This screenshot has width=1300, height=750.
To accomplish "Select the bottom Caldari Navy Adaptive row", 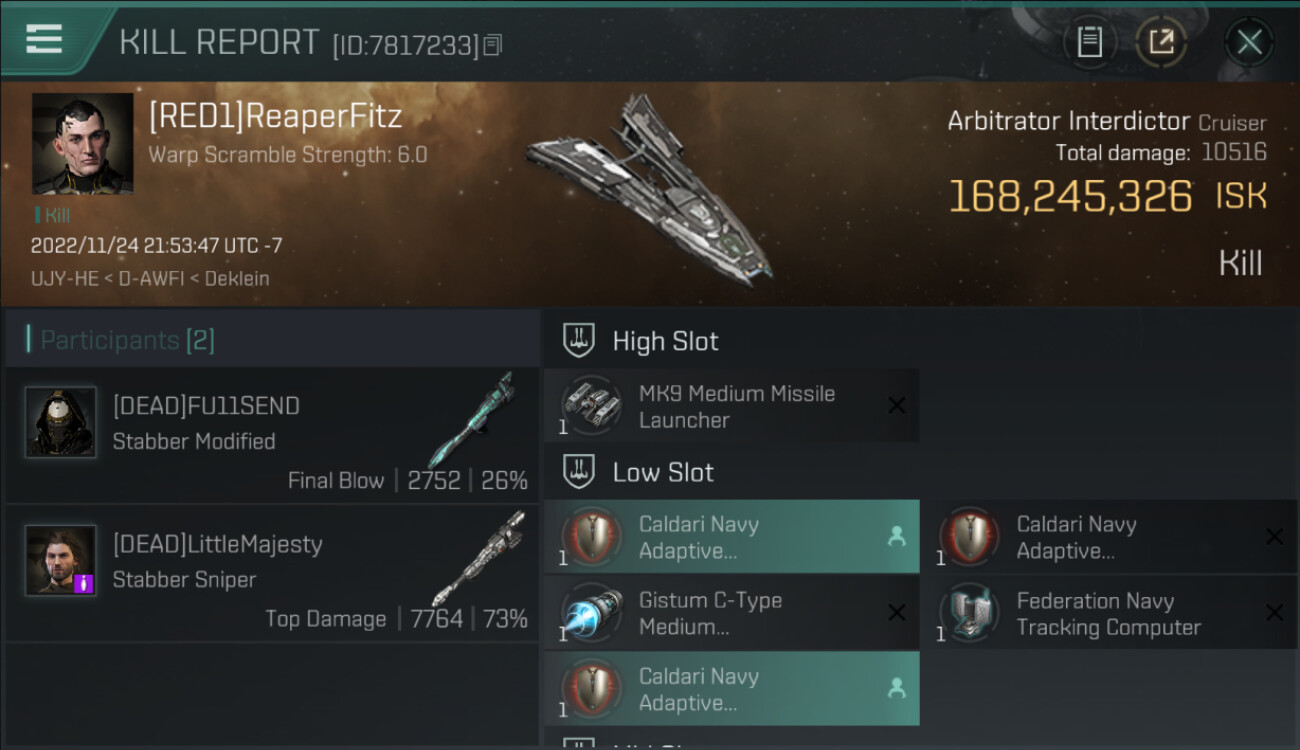I will (x=731, y=689).
